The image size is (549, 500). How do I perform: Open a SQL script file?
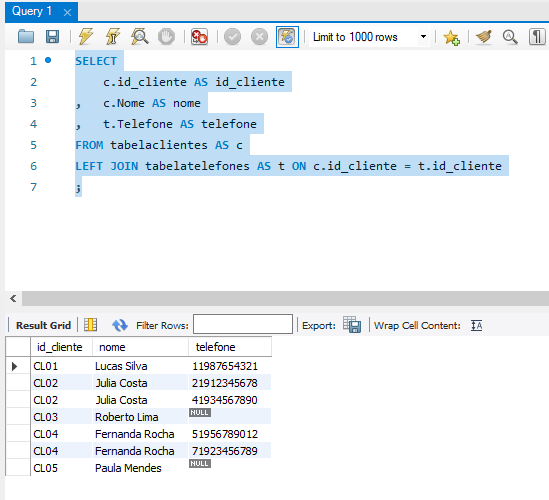pos(26,36)
